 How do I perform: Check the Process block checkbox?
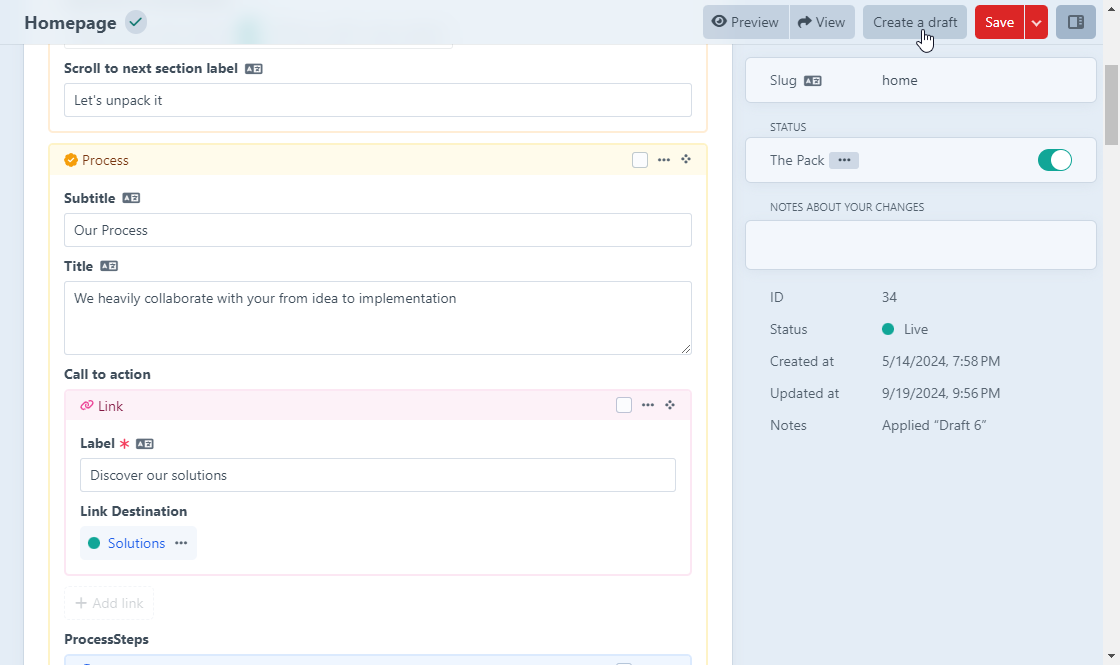coord(640,160)
